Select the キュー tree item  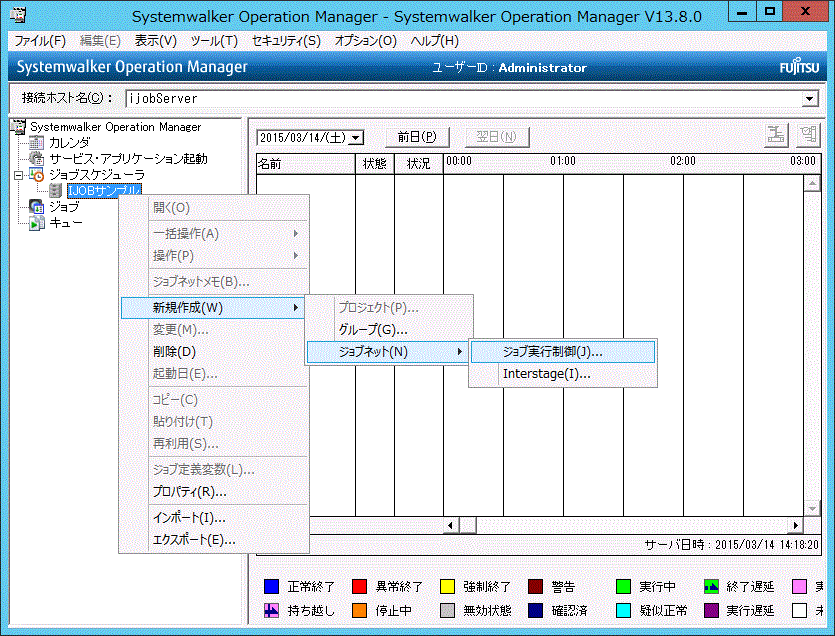point(66,223)
